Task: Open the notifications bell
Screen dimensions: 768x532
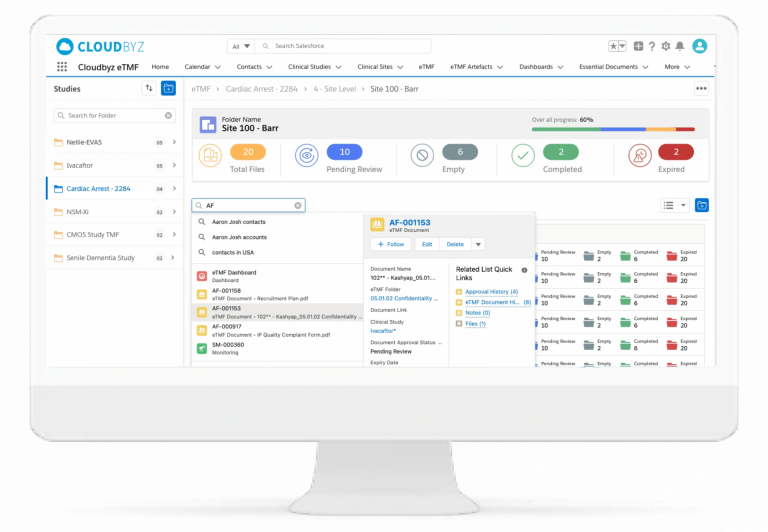Action: [x=680, y=46]
